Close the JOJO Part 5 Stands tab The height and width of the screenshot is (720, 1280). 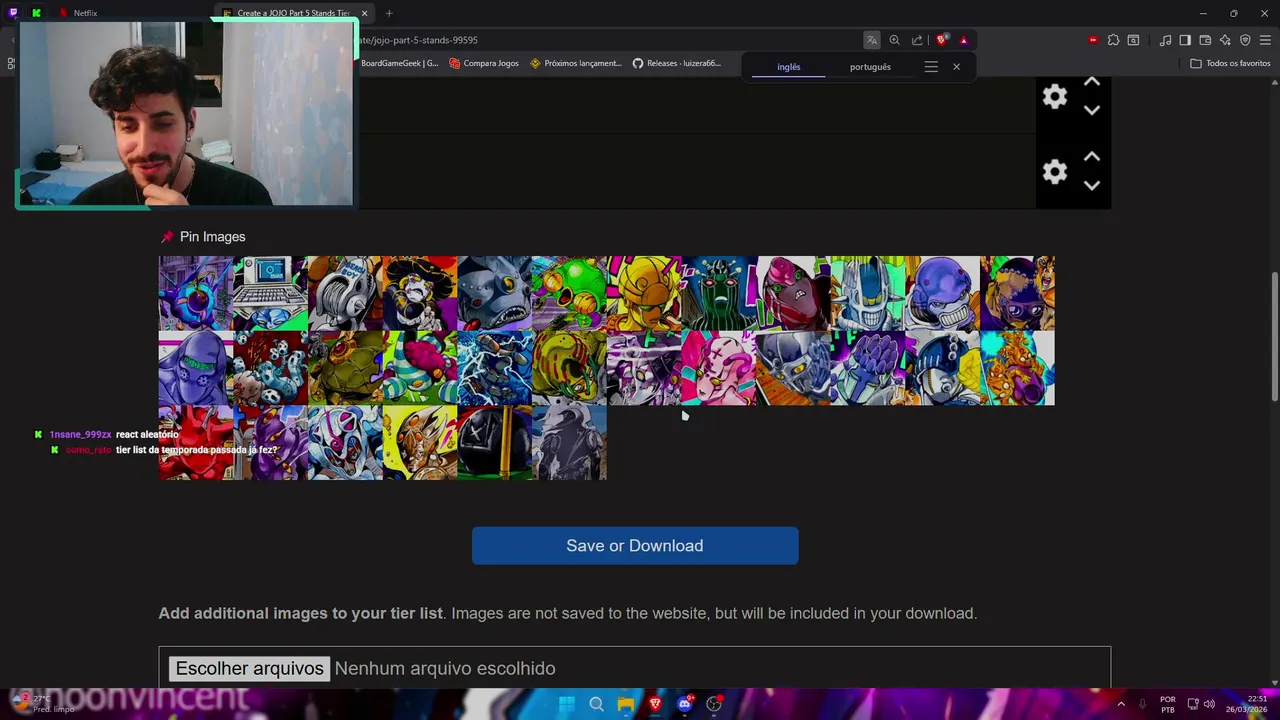364,13
